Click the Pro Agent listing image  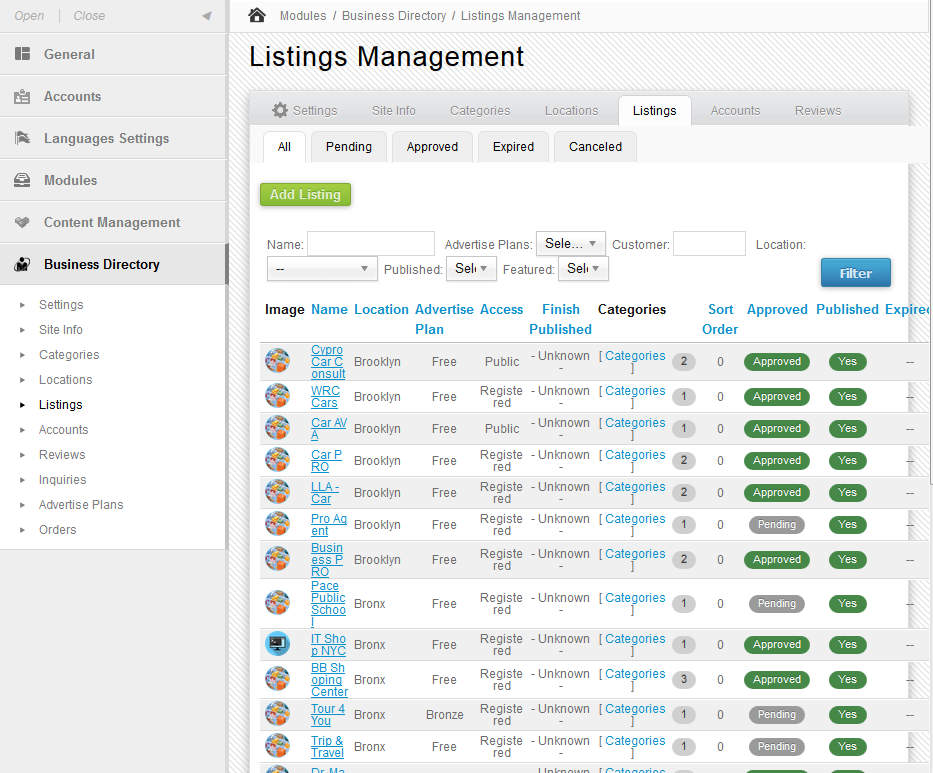[277, 524]
